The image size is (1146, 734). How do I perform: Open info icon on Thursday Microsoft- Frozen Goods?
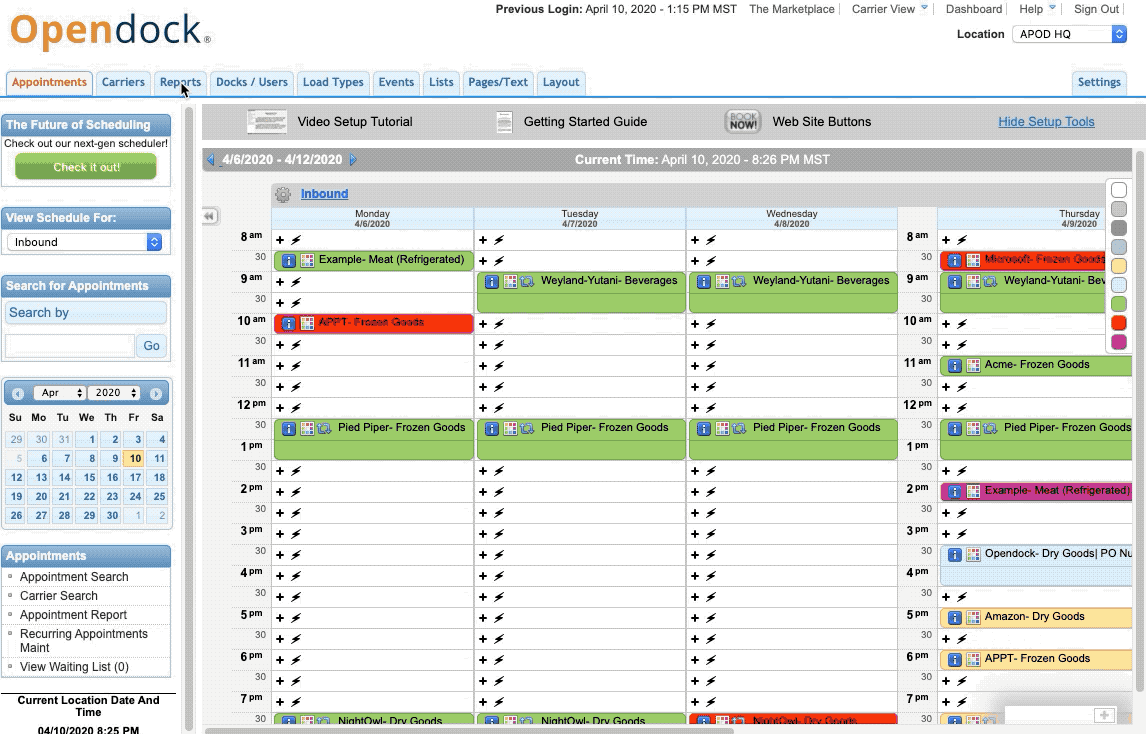pyautogui.click(x=955, y=260)
